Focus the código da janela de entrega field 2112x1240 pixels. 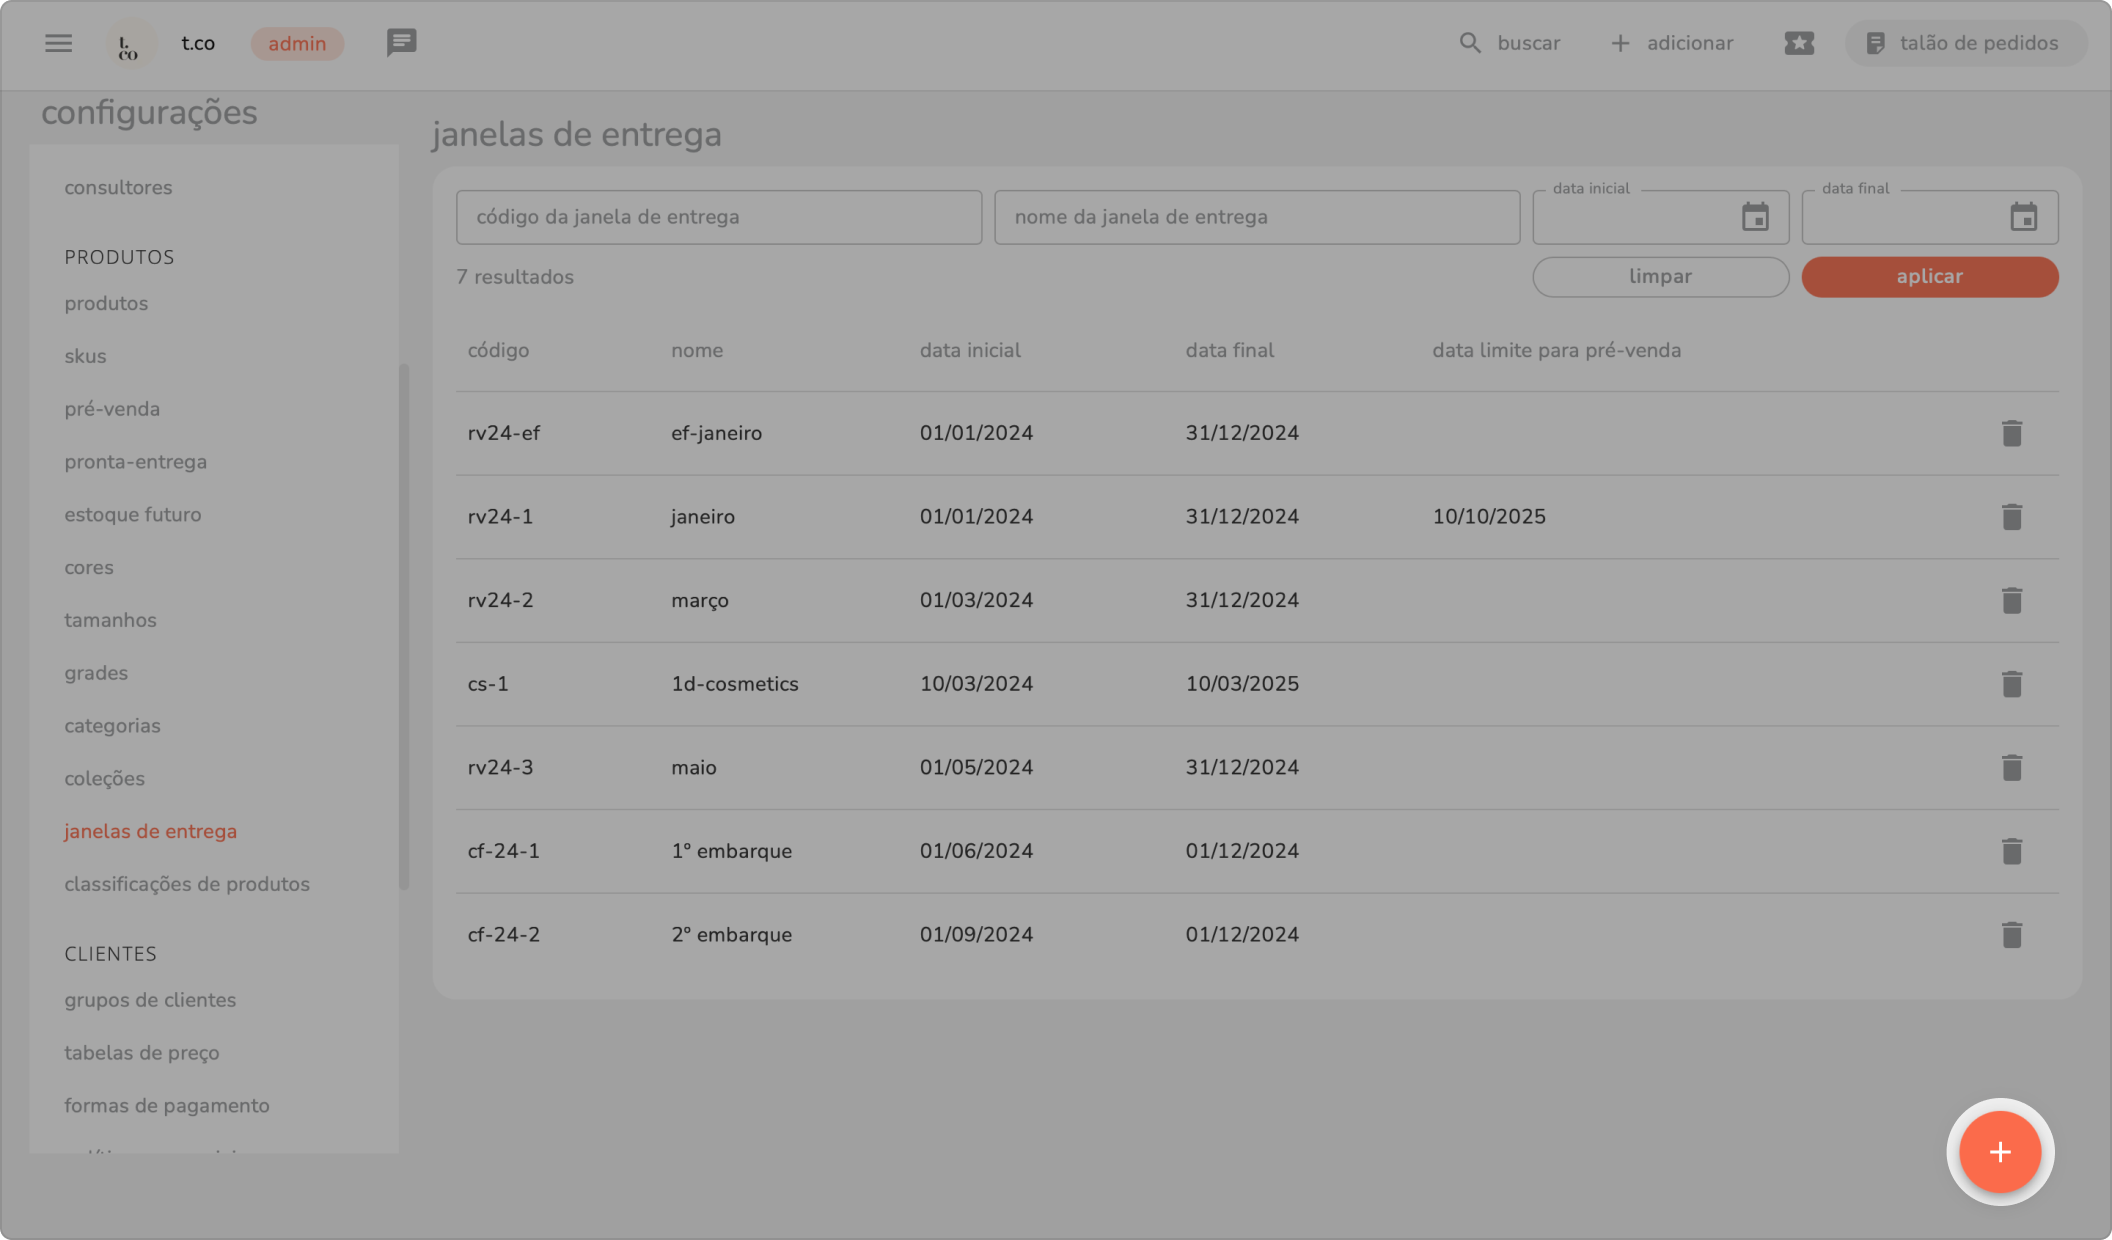pyautogui.click(x=718, y=217)
